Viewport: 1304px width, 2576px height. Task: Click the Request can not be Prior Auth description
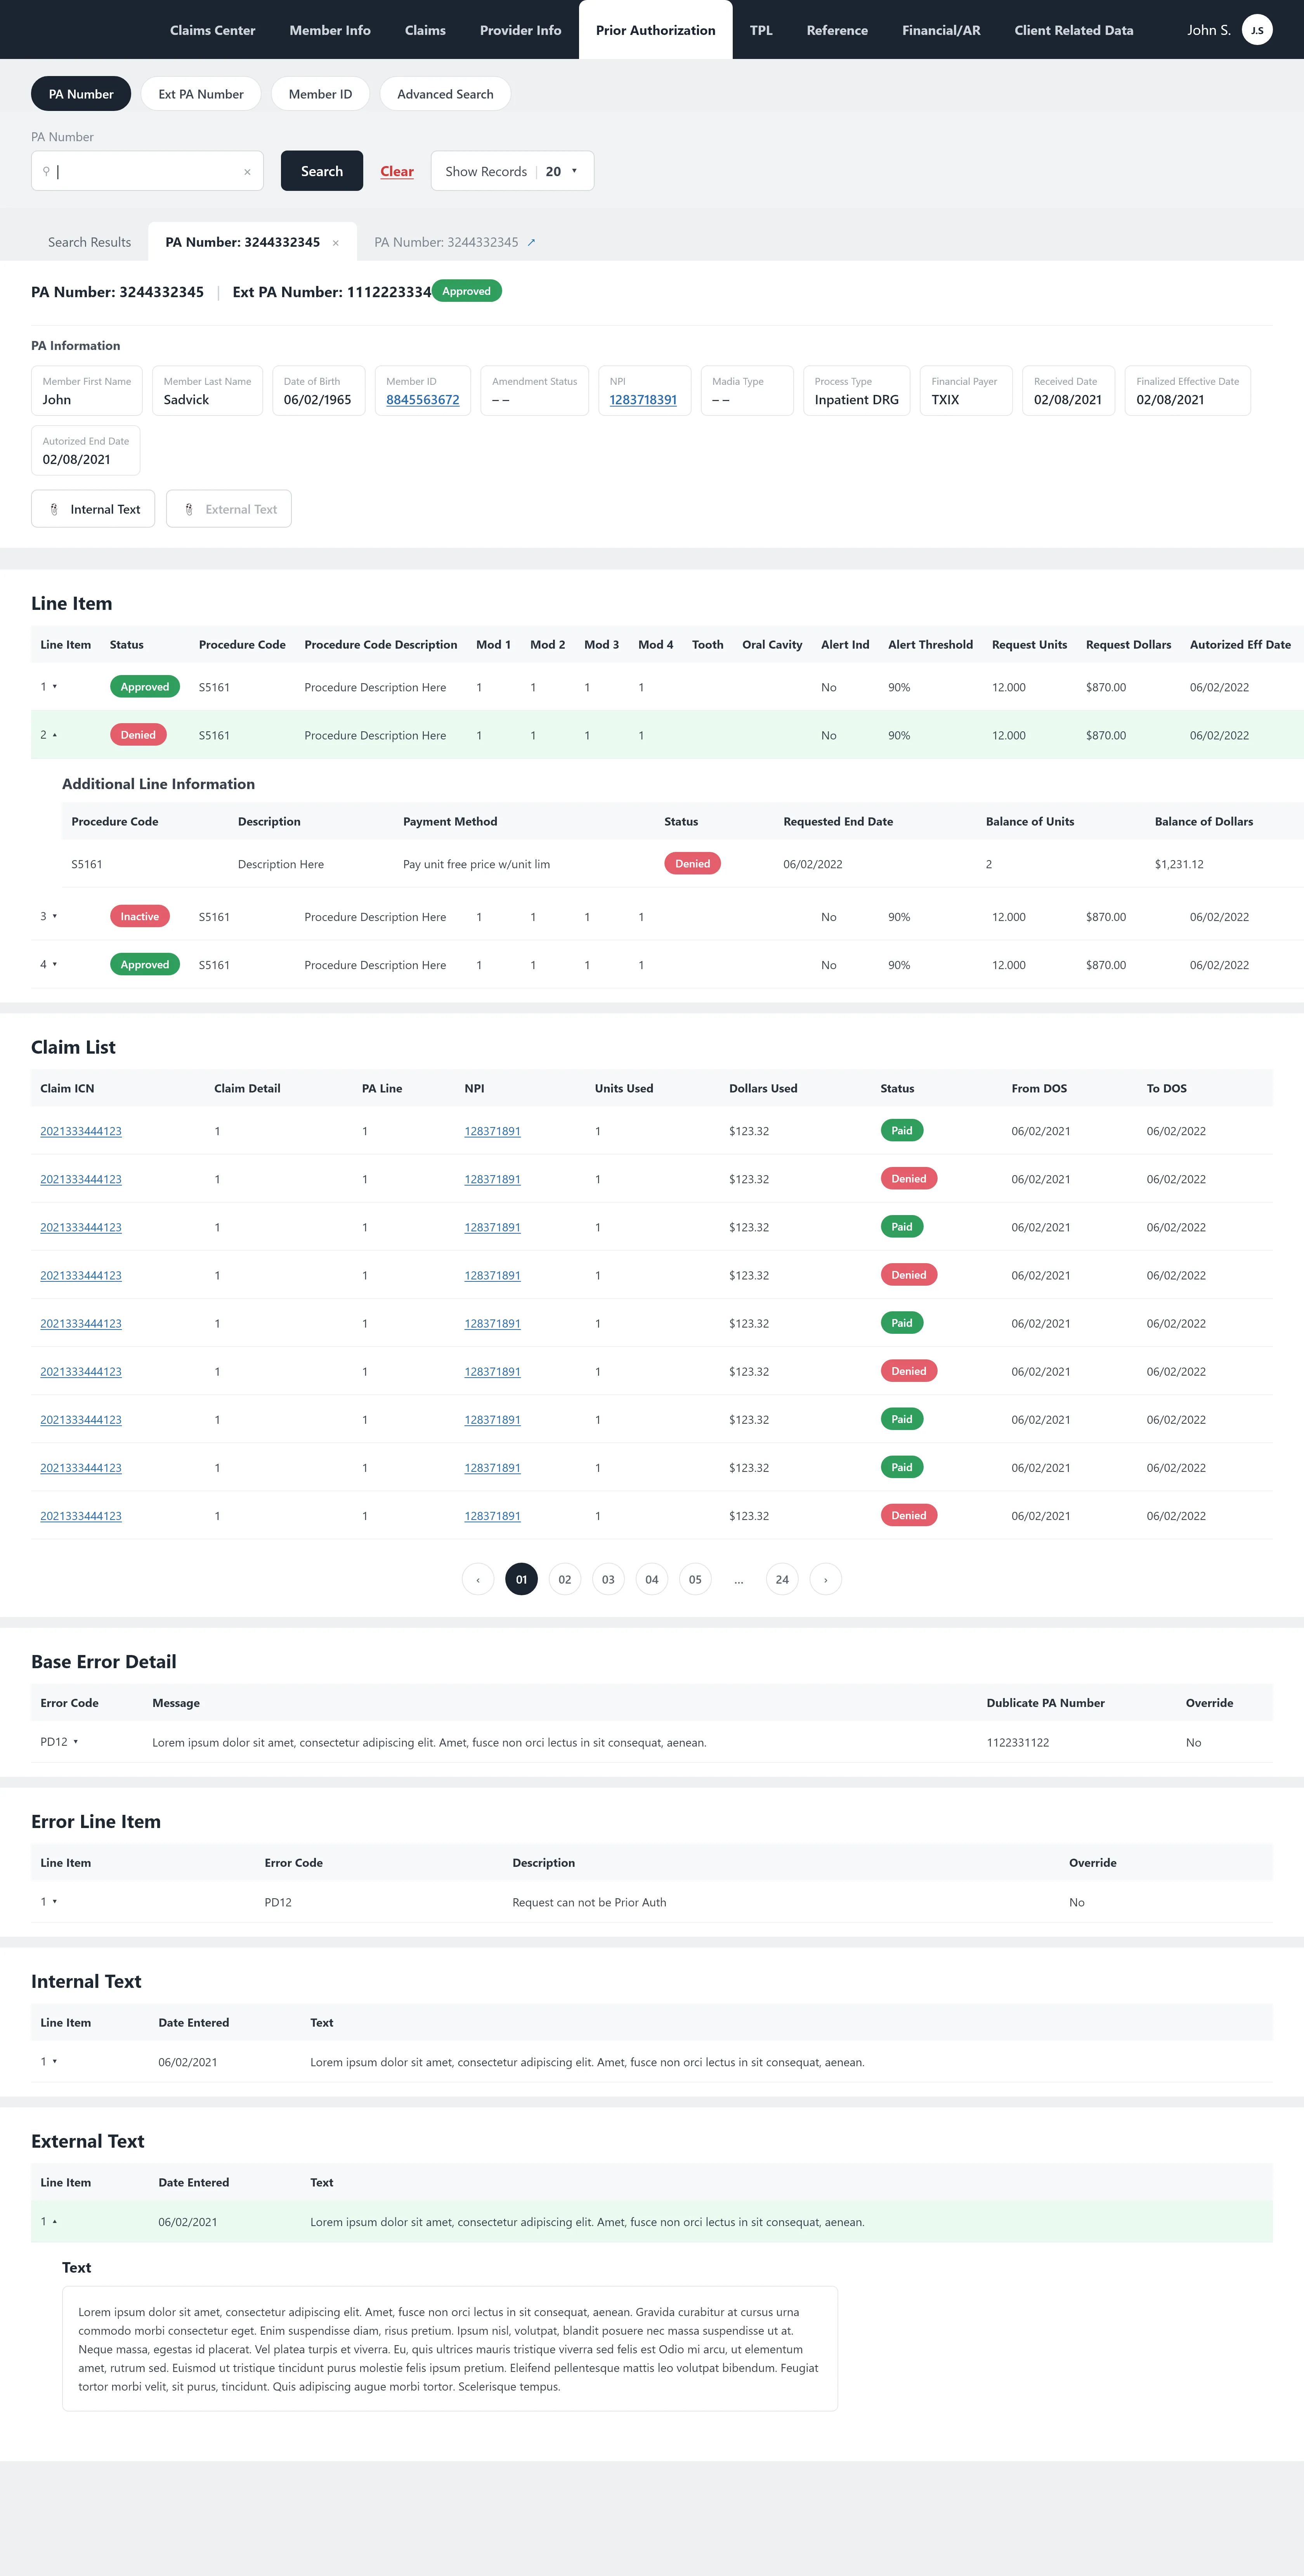589,1902
